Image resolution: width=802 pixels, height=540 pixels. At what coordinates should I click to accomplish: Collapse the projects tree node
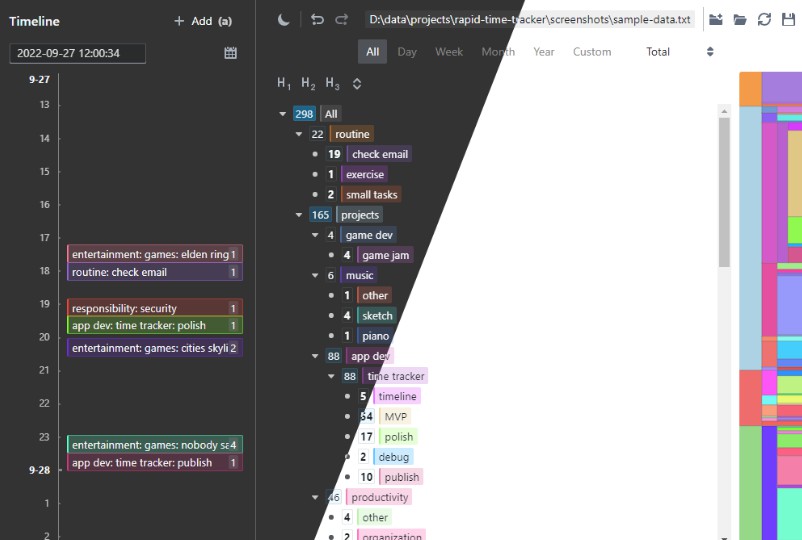coord(299,215)
